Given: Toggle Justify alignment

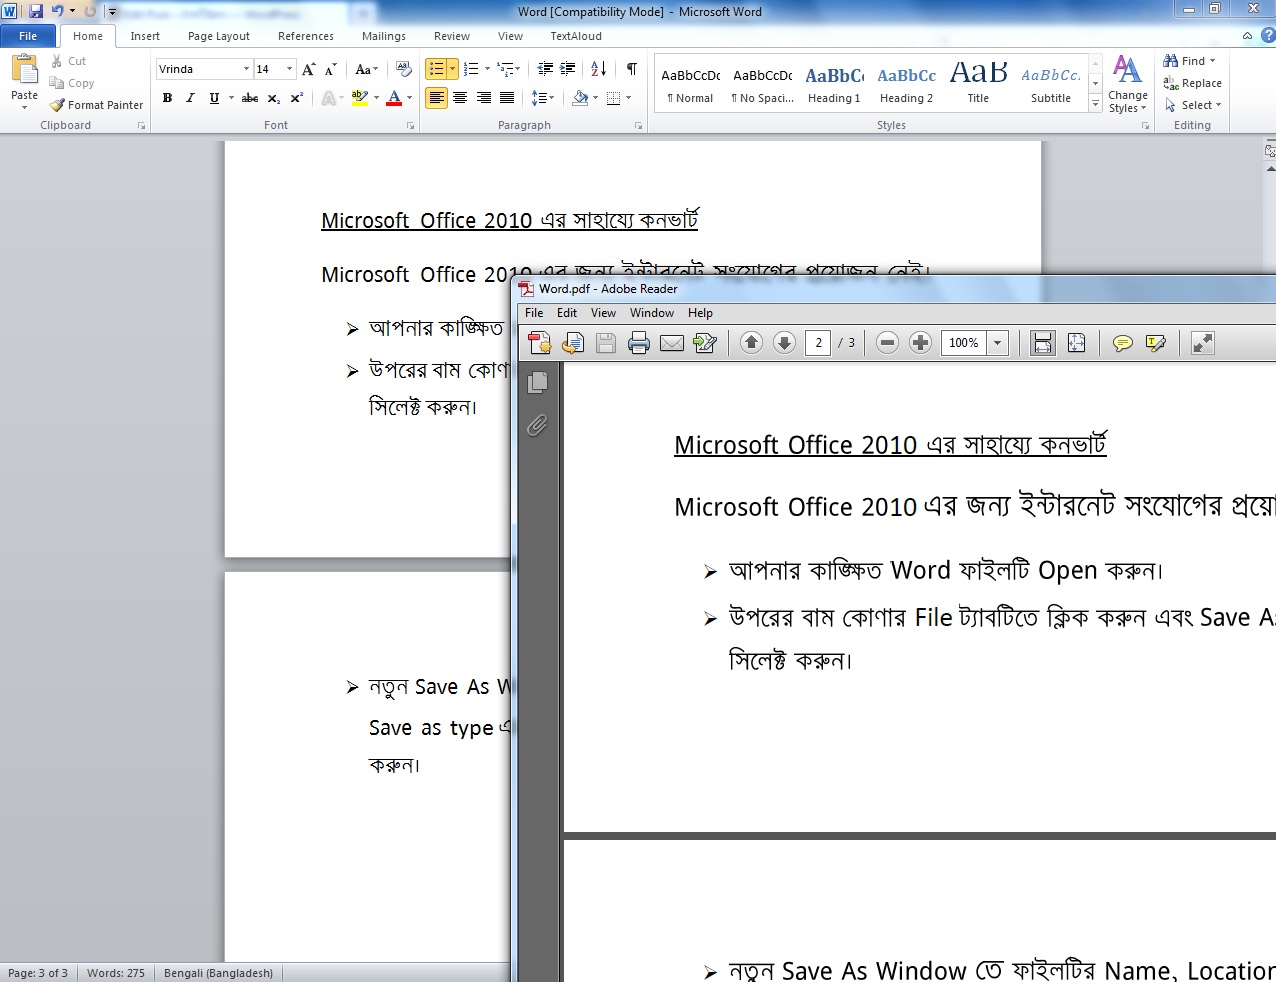Looking at the screenshot, I should [507, 98].
